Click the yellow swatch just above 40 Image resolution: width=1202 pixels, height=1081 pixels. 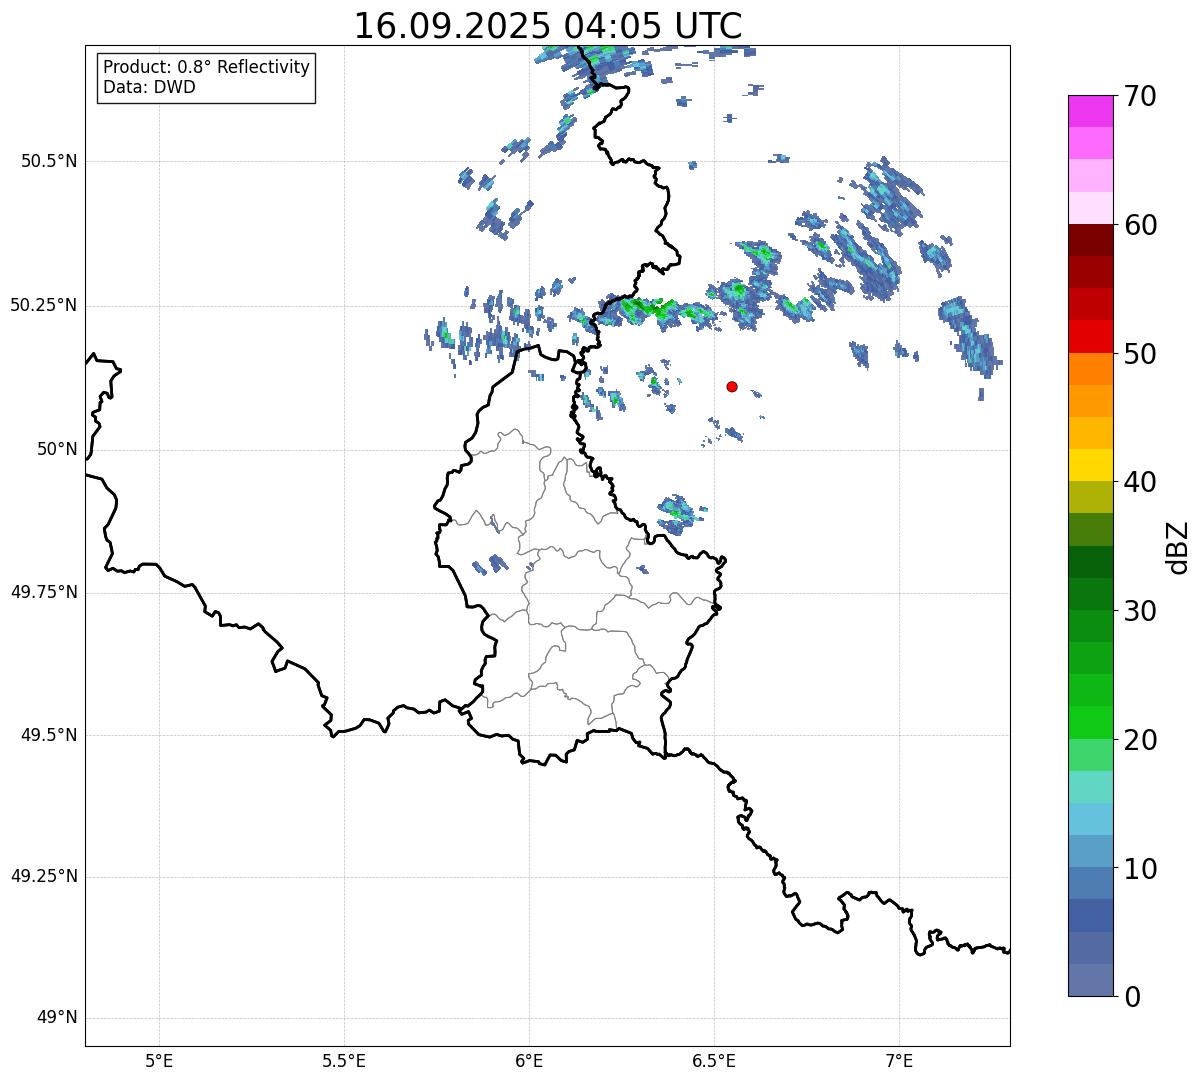[1090, 465]
